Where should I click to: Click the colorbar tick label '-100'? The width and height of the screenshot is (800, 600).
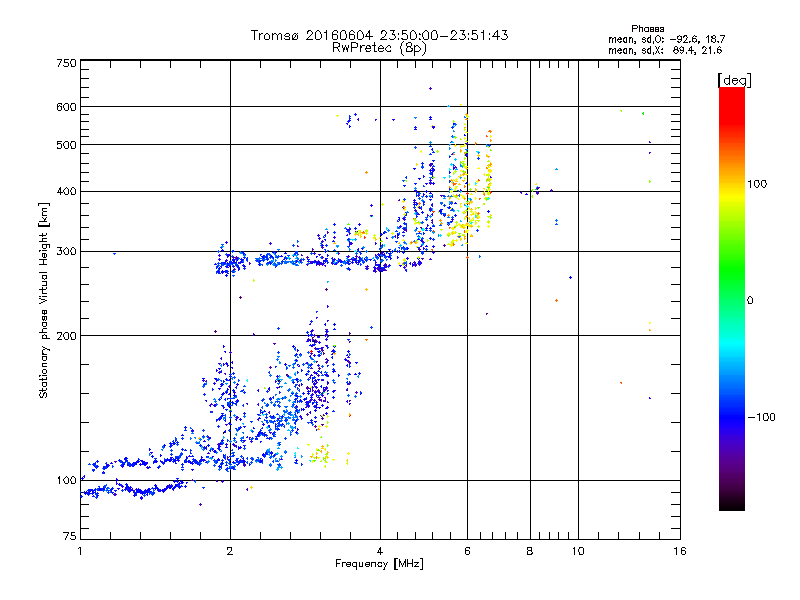coord(761,417)
